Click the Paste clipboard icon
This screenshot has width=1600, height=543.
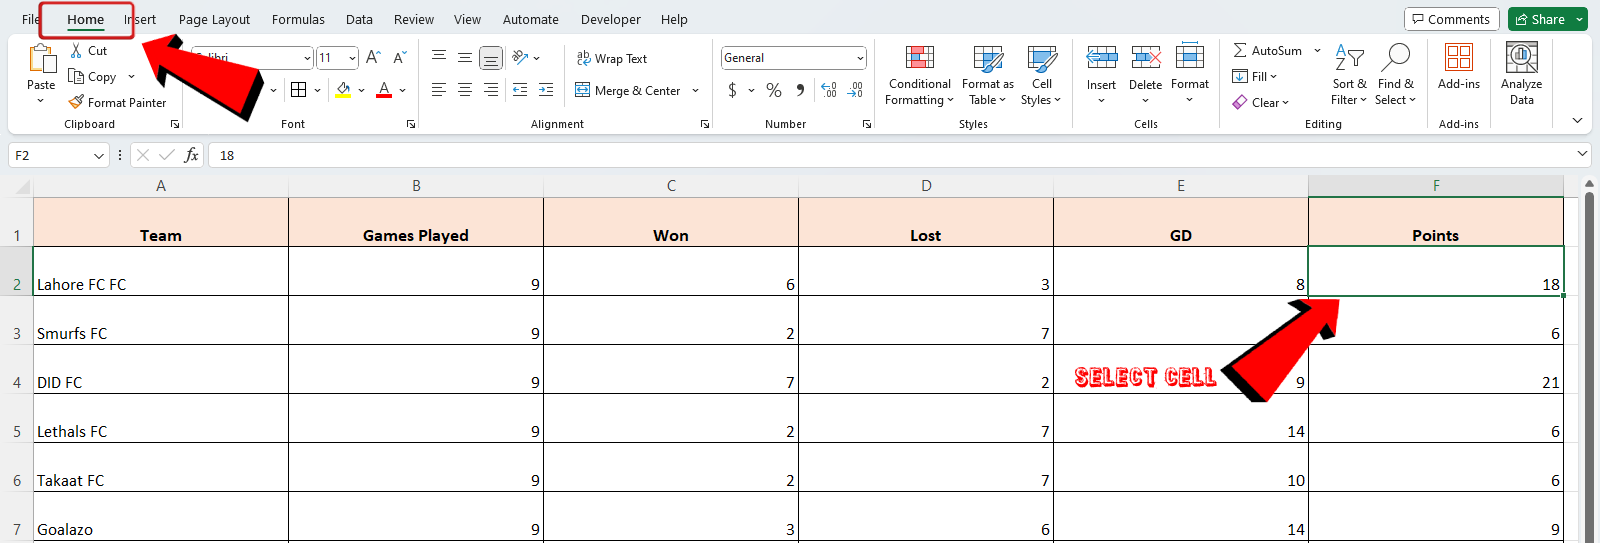[x=42, y=59]
